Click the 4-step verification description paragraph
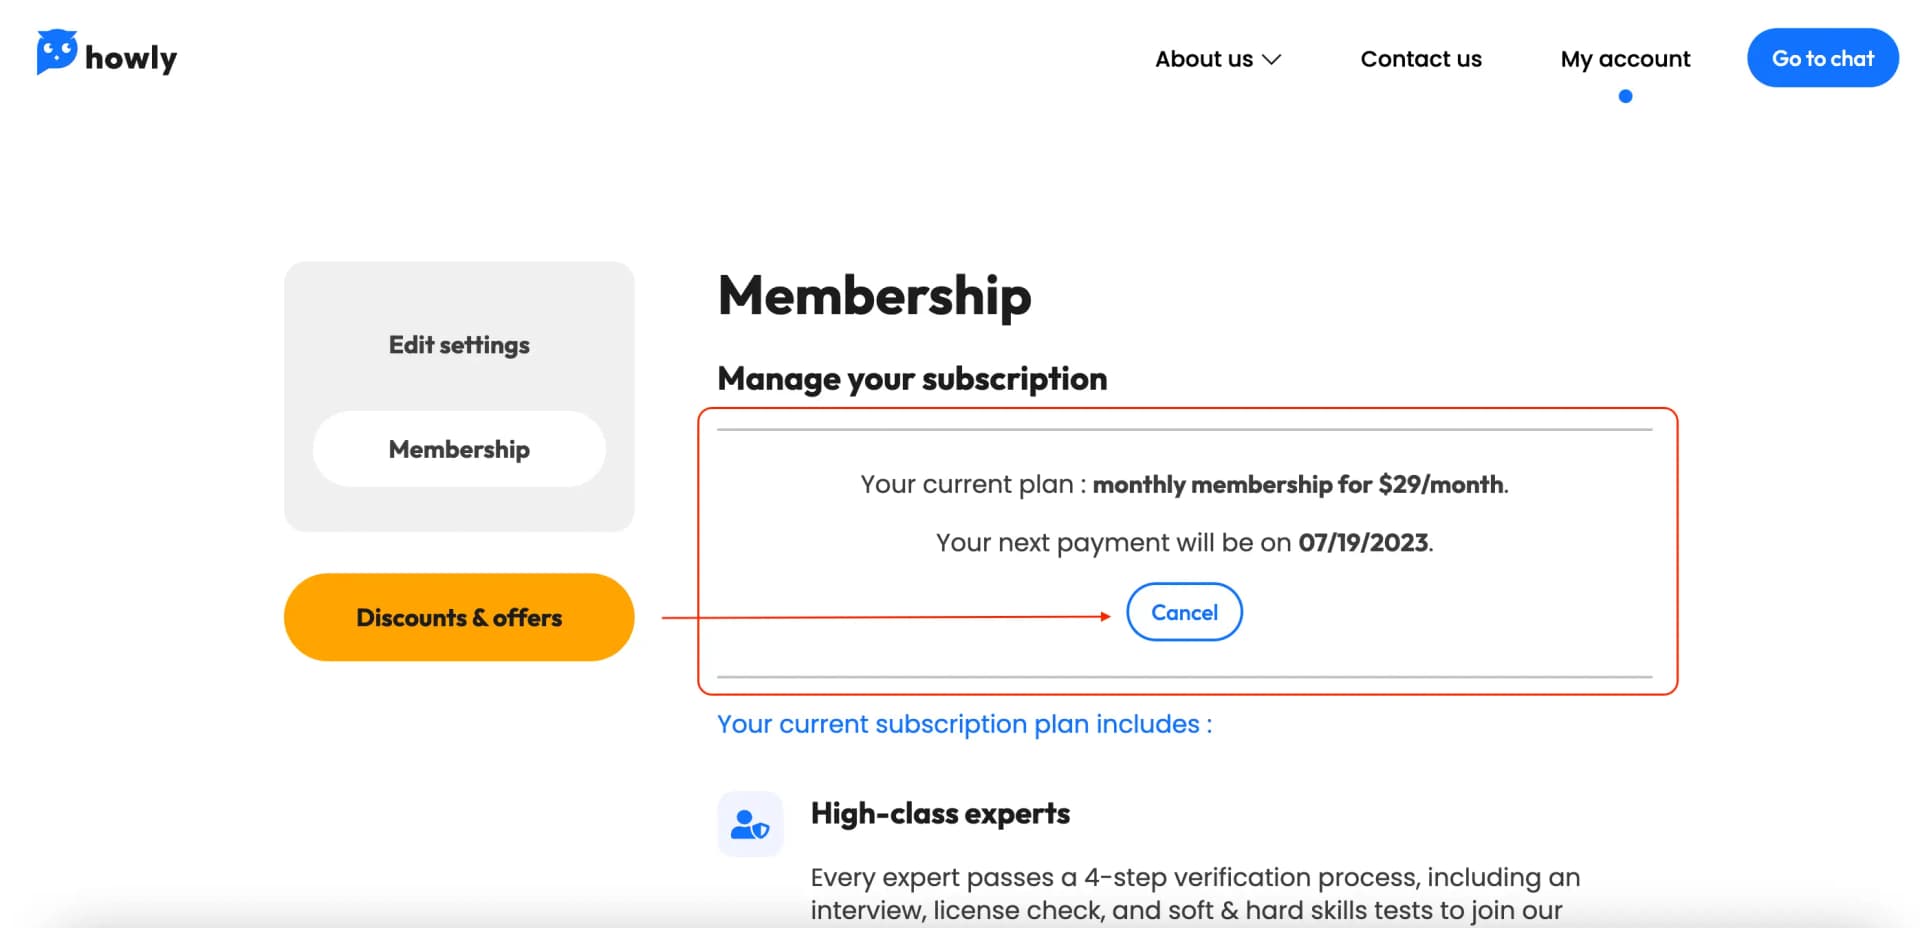 (x=1194, y=893)
